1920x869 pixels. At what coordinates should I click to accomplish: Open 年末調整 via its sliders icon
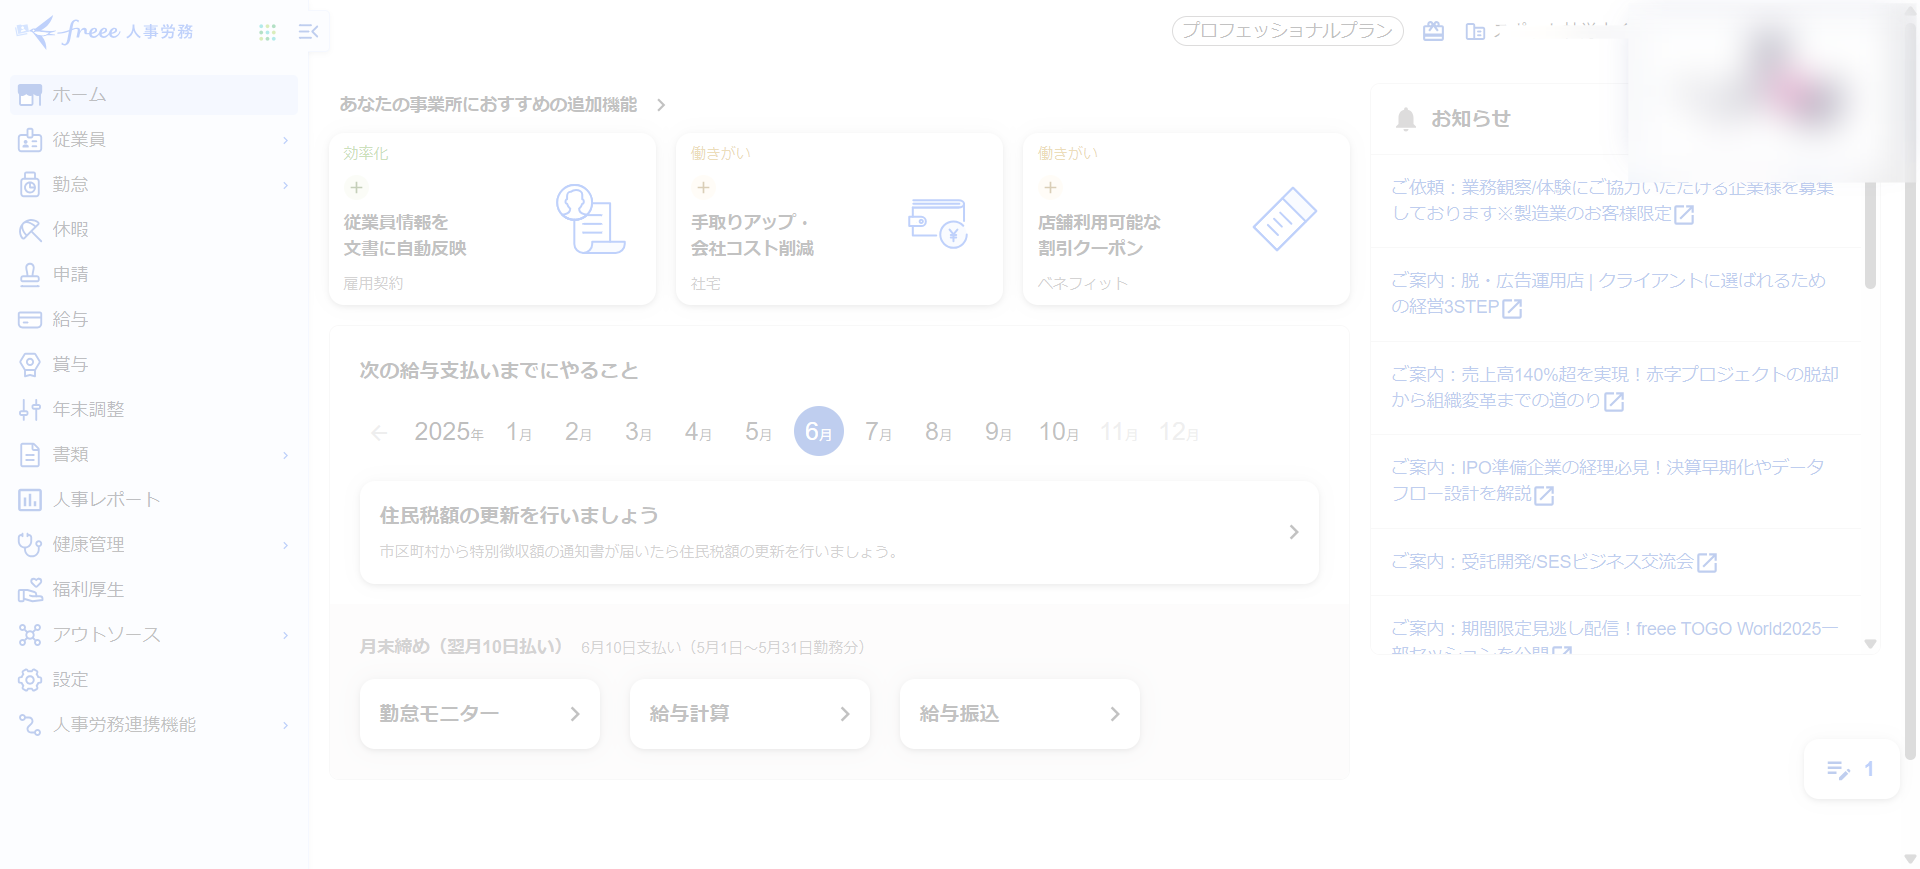(30, 410)
